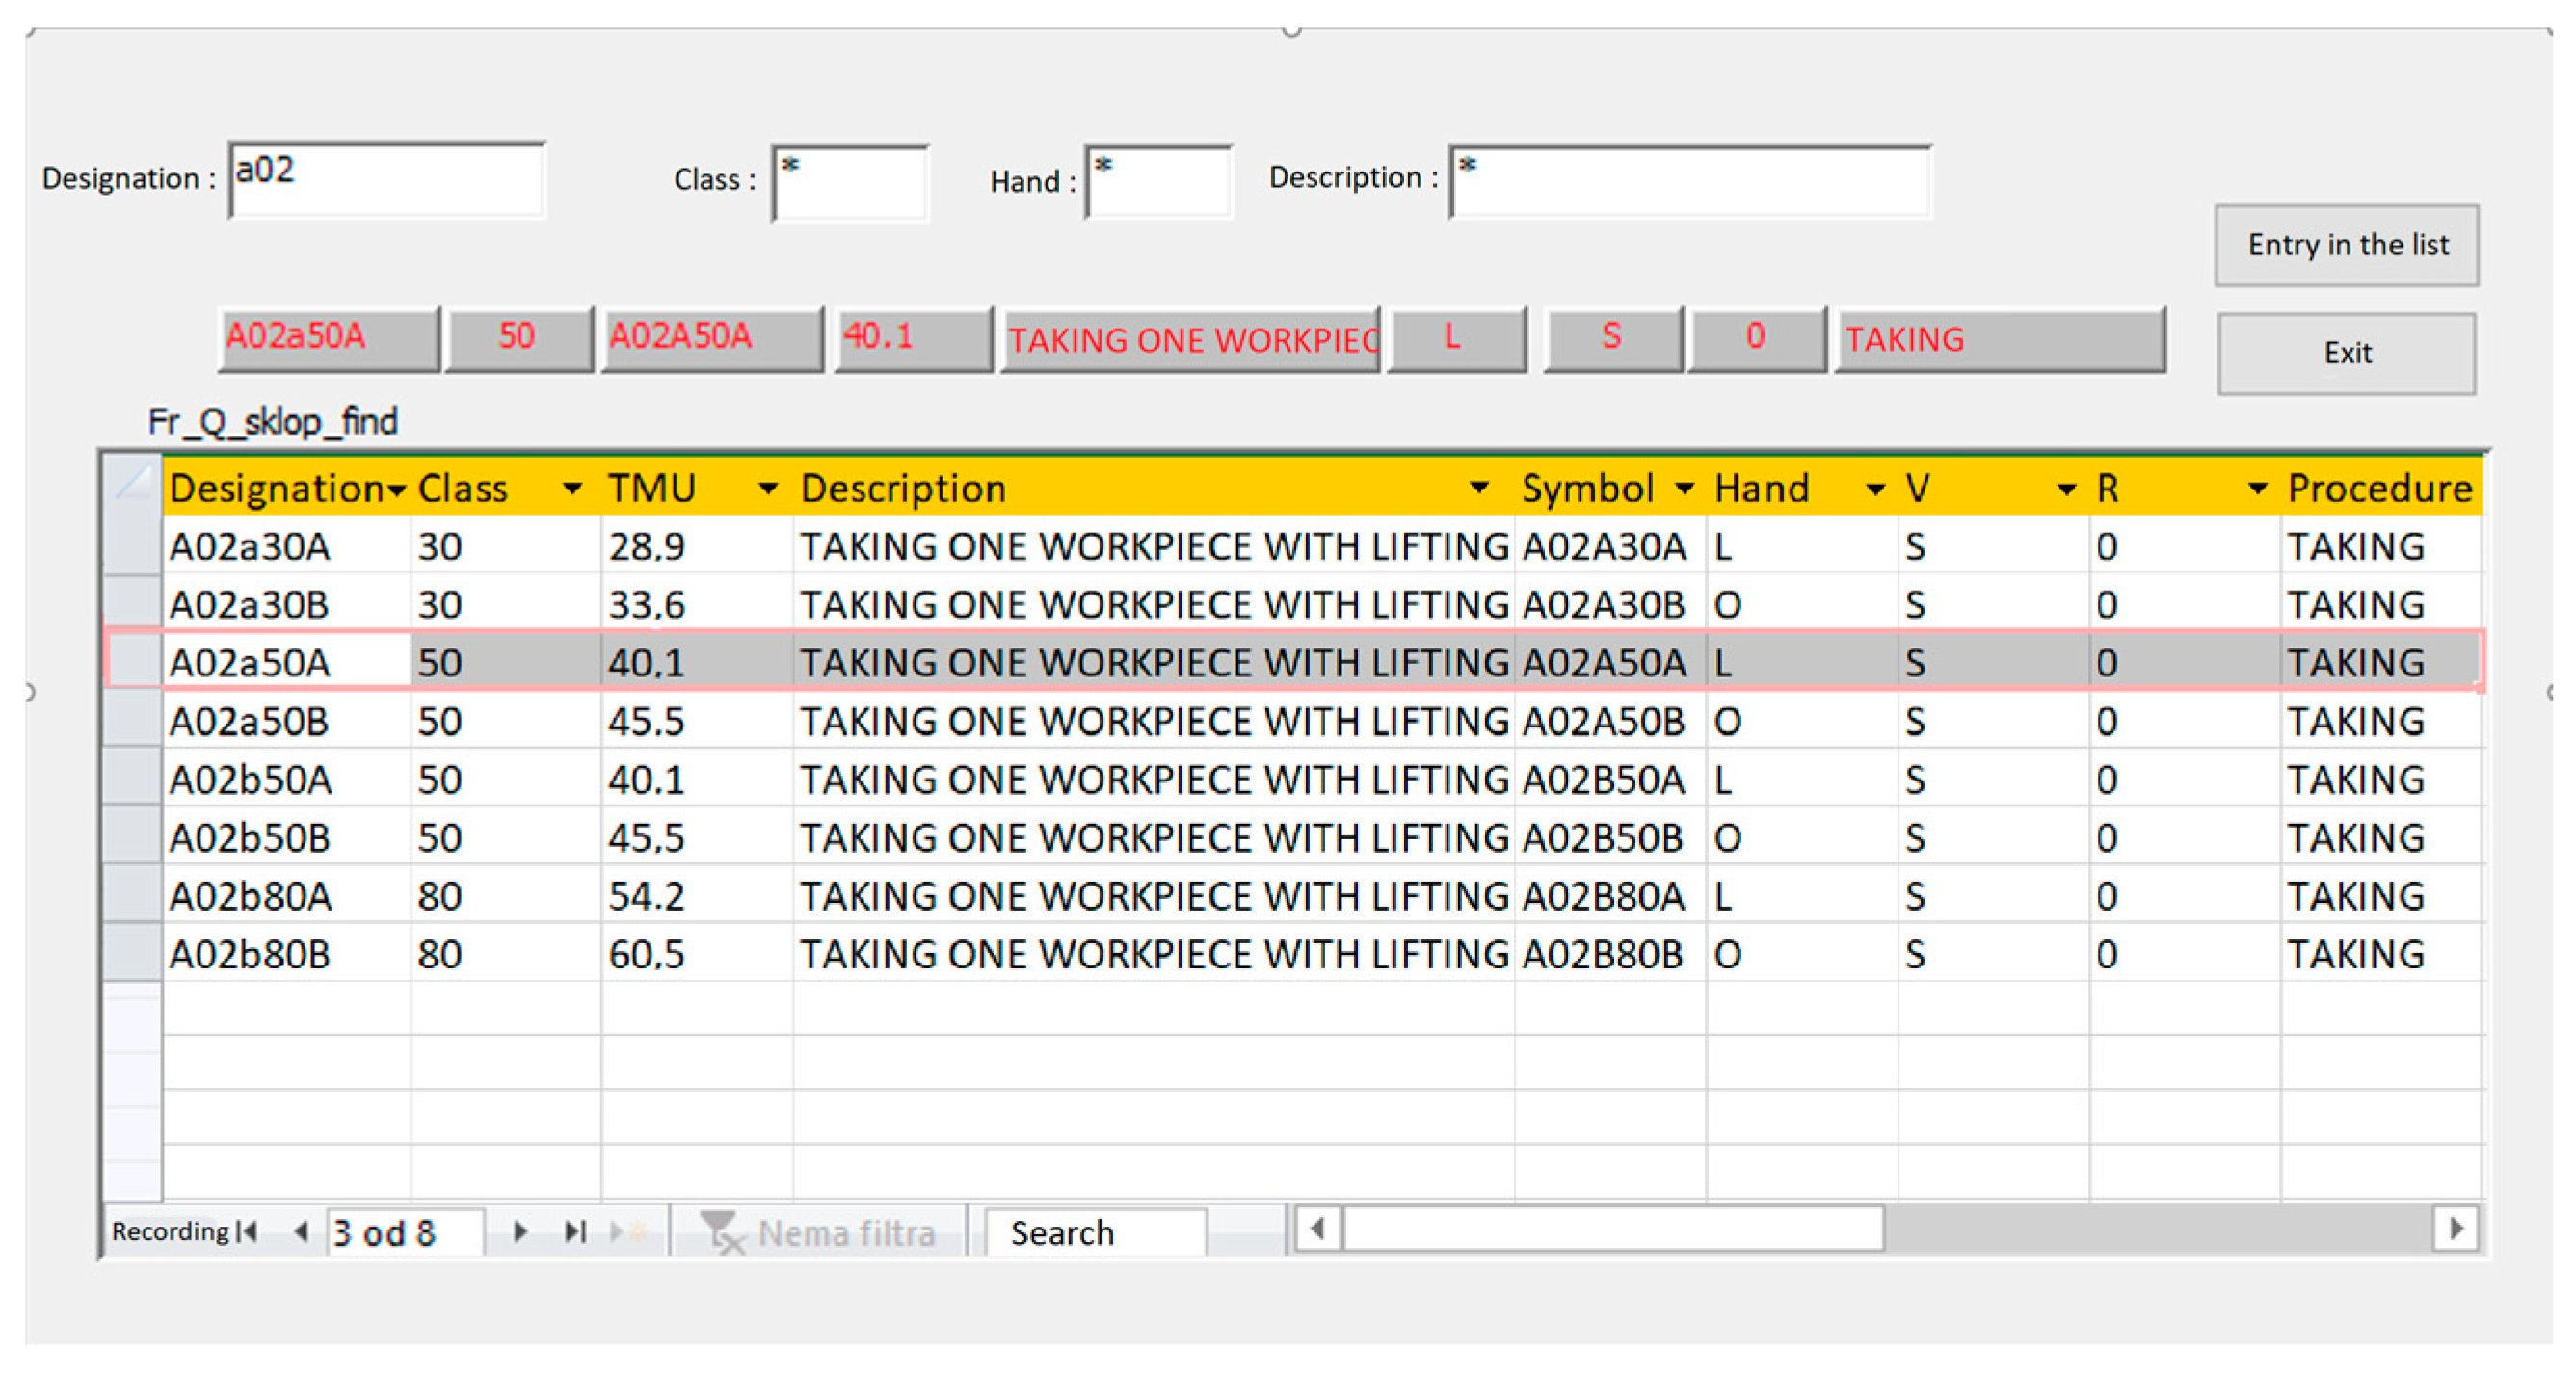Image resolution: width=2576 pixels, height=1375 pixels.
Task: Open Description column filter dropdown
Action: [x=1478, y=489]
